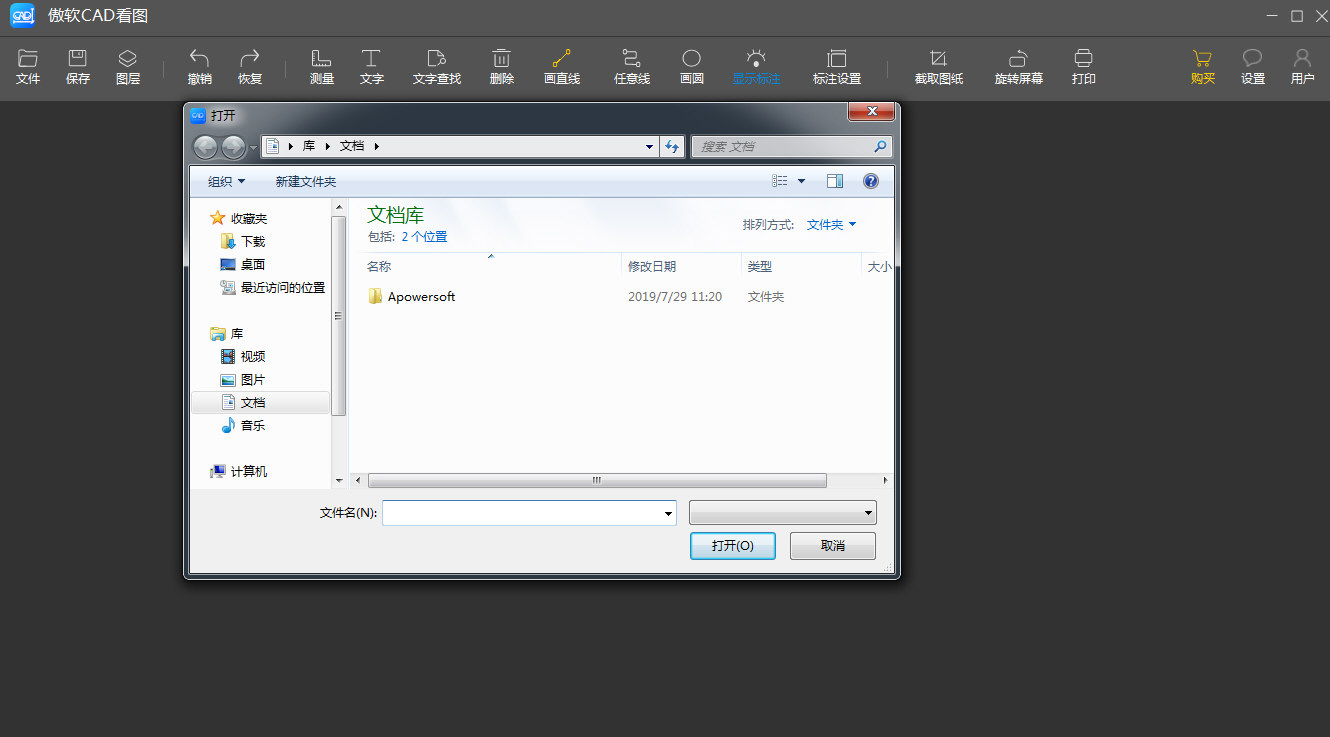Click the refresh button beside address bar

point(673,146)
